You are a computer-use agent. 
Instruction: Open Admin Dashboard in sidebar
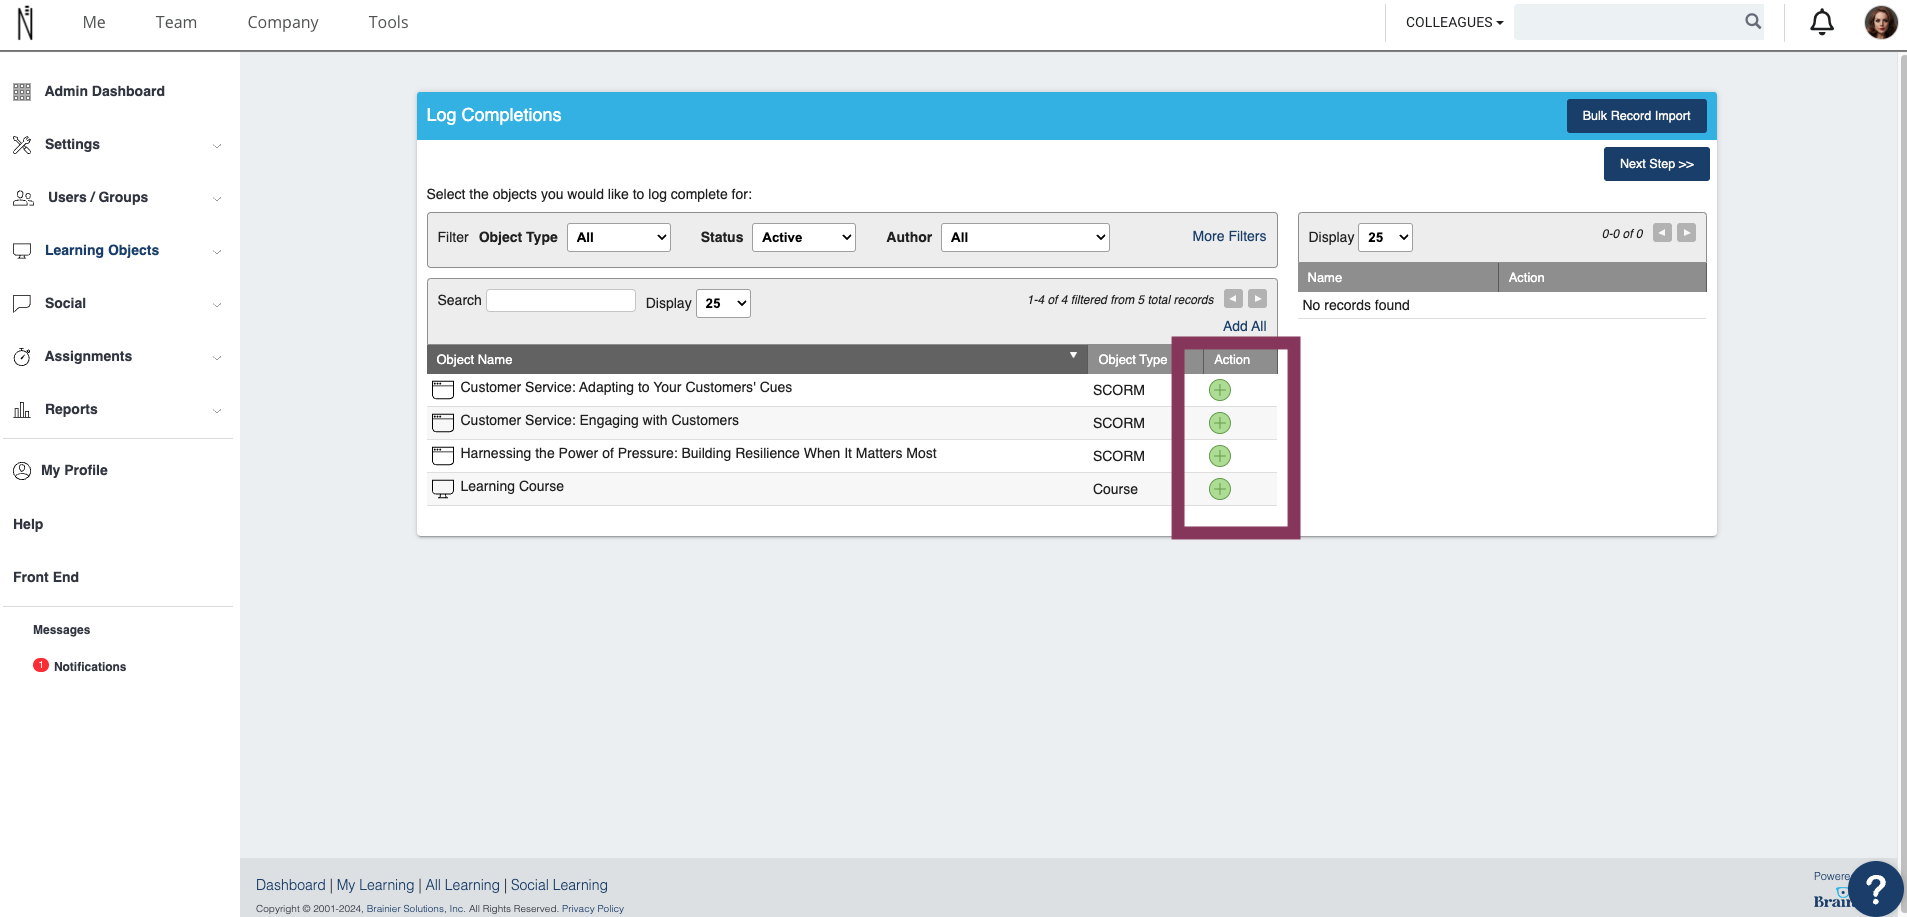(105, 91)
